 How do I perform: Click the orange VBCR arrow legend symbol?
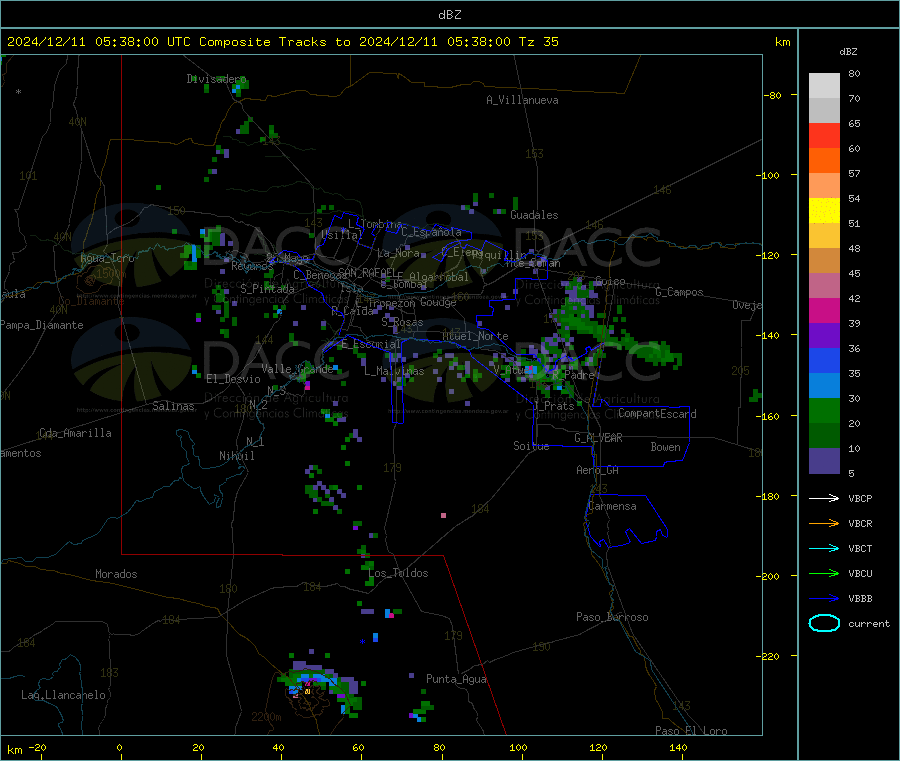pyautogui.click(x=824, y=523)
